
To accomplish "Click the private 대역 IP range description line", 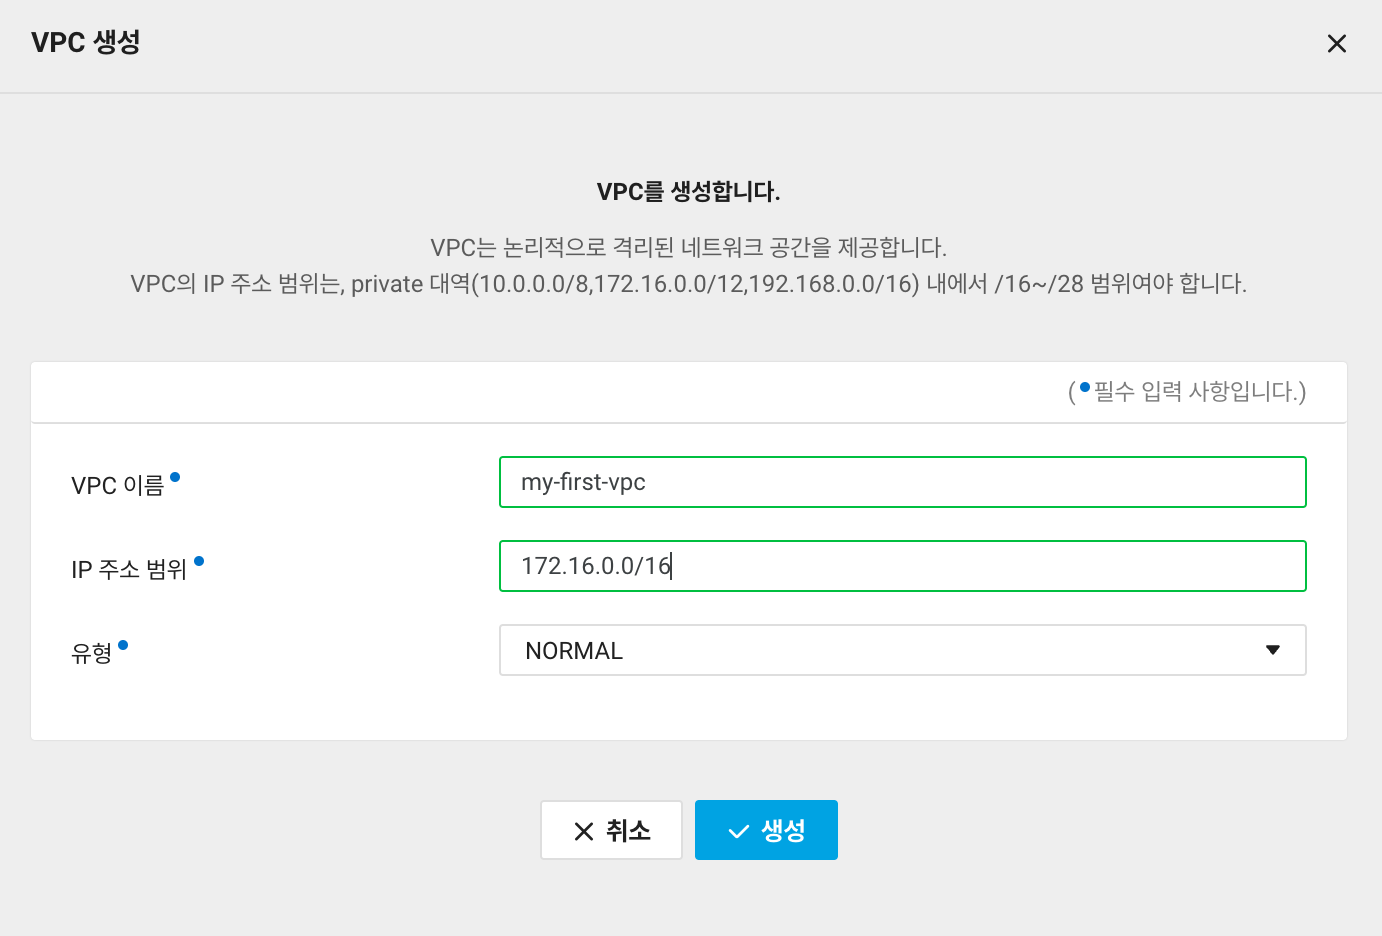I will tap(688, 284).
